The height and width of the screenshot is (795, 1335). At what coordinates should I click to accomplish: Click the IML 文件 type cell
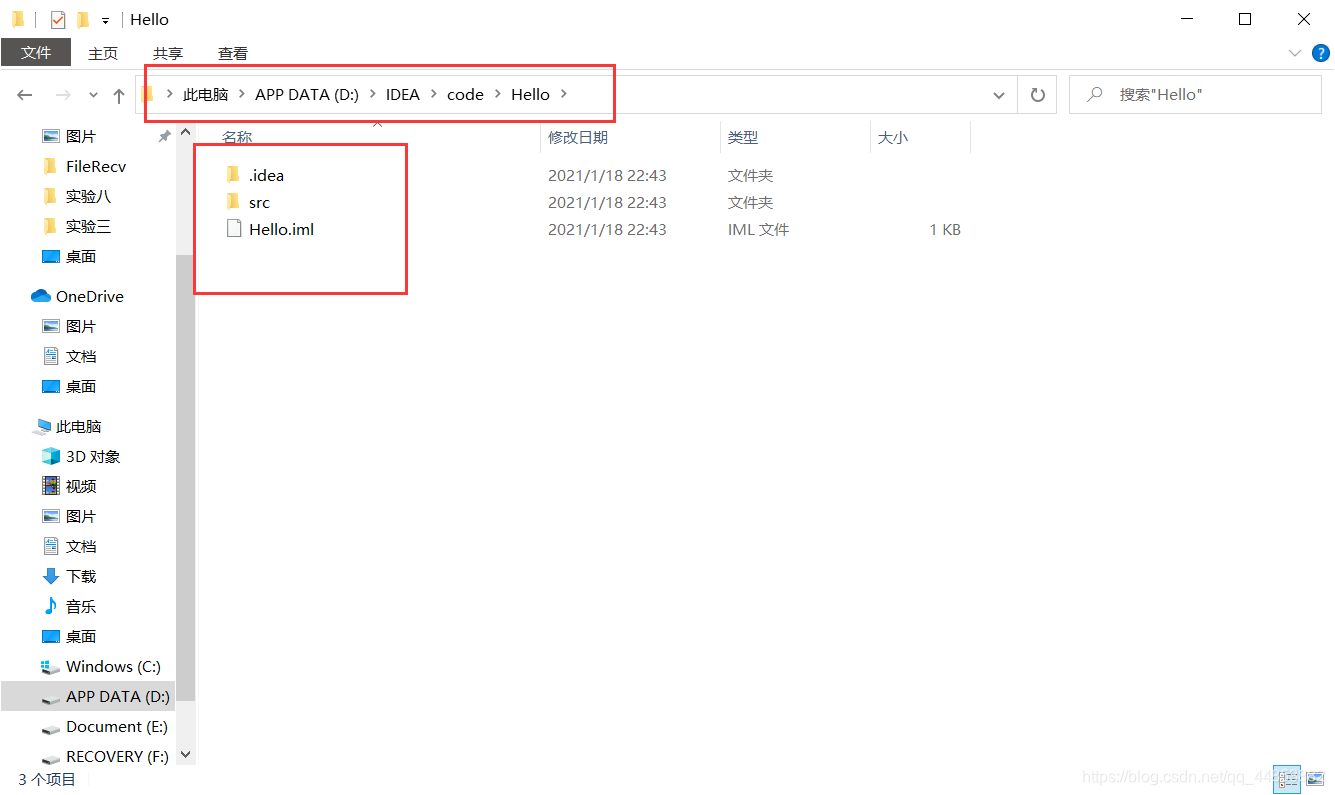(758, 229)
